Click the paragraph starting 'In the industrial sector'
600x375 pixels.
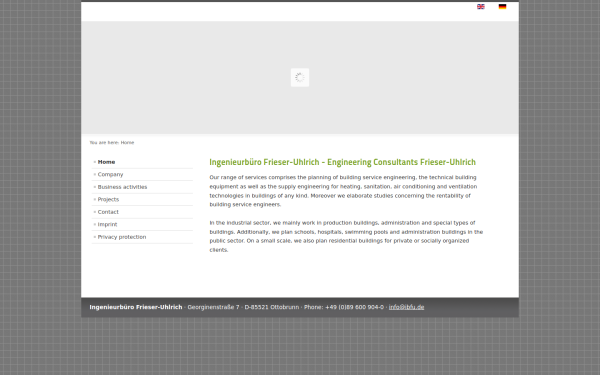click(346, 236)
